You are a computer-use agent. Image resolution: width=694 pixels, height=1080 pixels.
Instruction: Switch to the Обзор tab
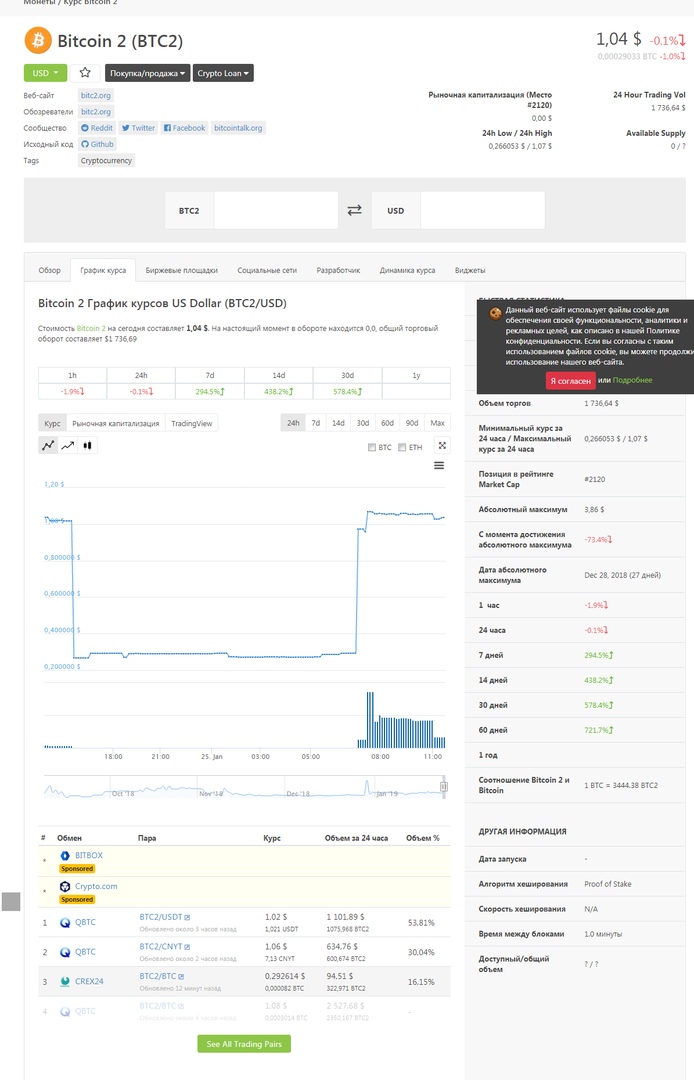pyautogui.click(x=50, y=271)
